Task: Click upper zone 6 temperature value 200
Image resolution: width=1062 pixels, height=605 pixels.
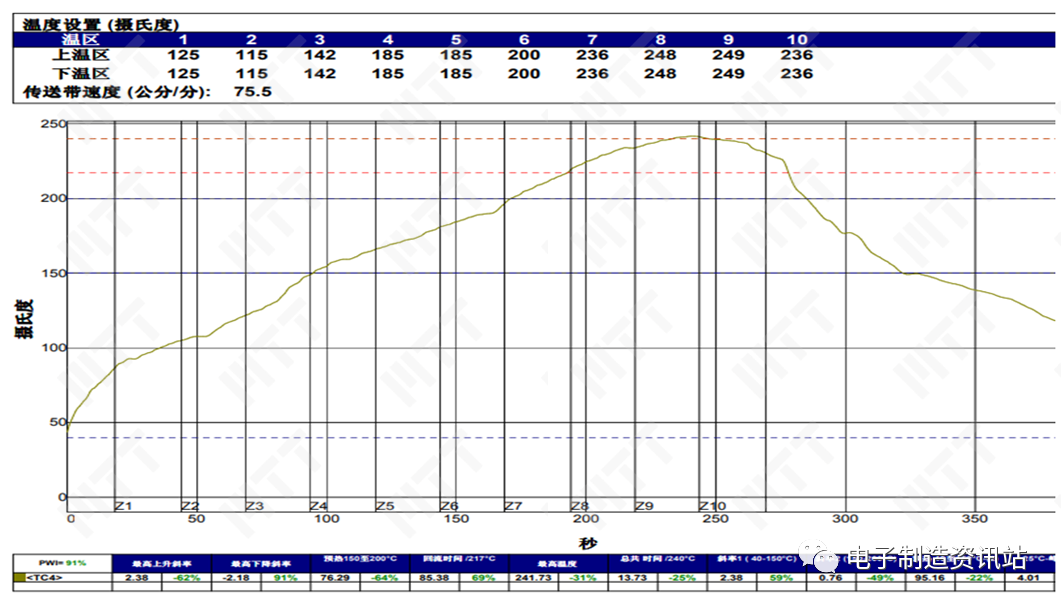Action: (x=523, y=56)
